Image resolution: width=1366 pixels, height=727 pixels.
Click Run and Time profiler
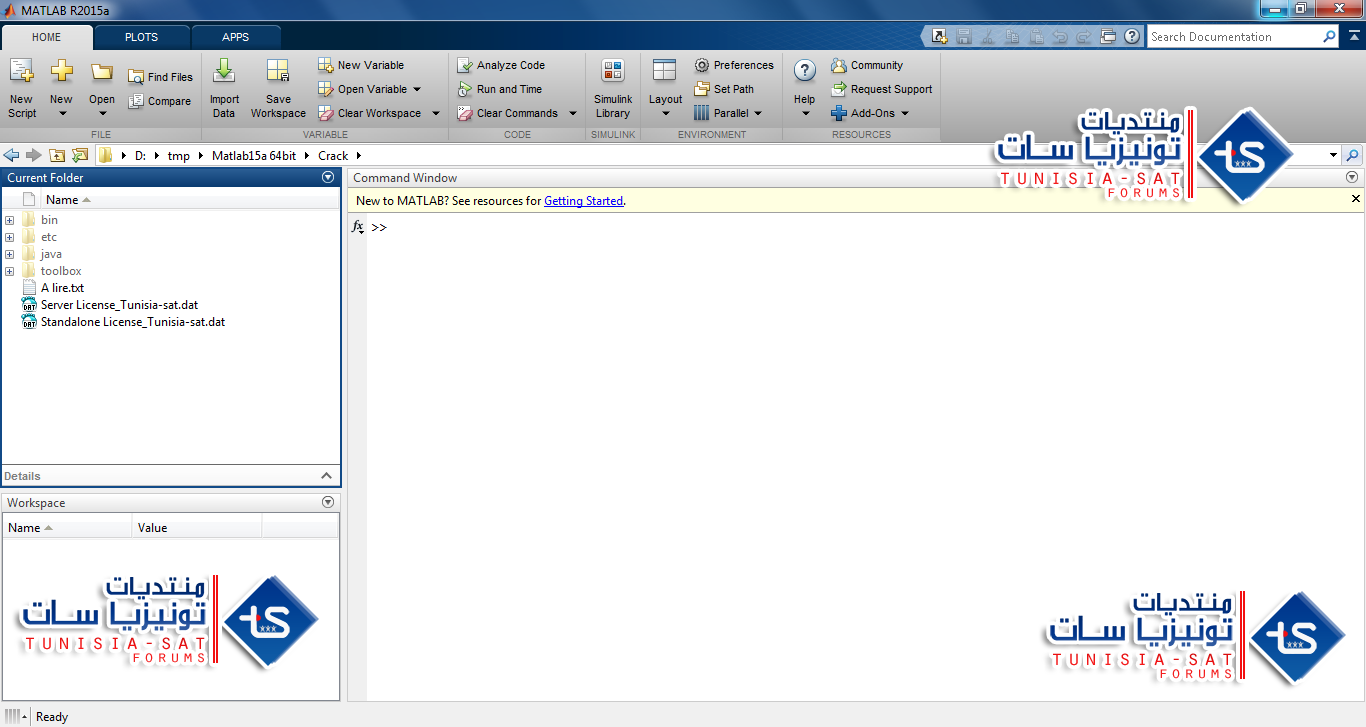(x=499, y=89)
